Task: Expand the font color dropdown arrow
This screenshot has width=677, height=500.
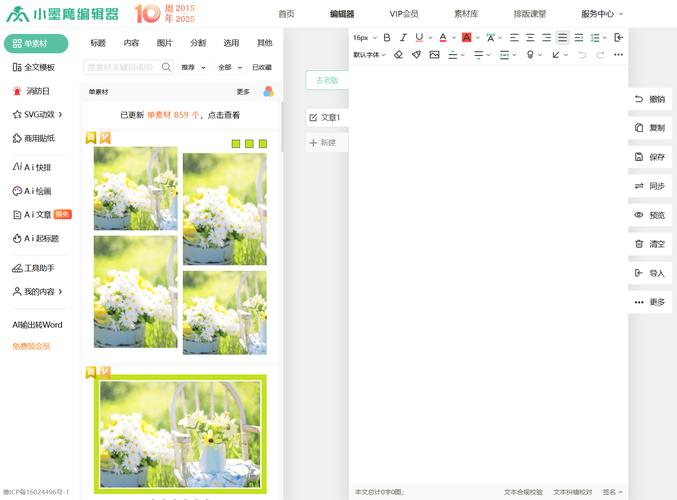Action: click(454, 38)
